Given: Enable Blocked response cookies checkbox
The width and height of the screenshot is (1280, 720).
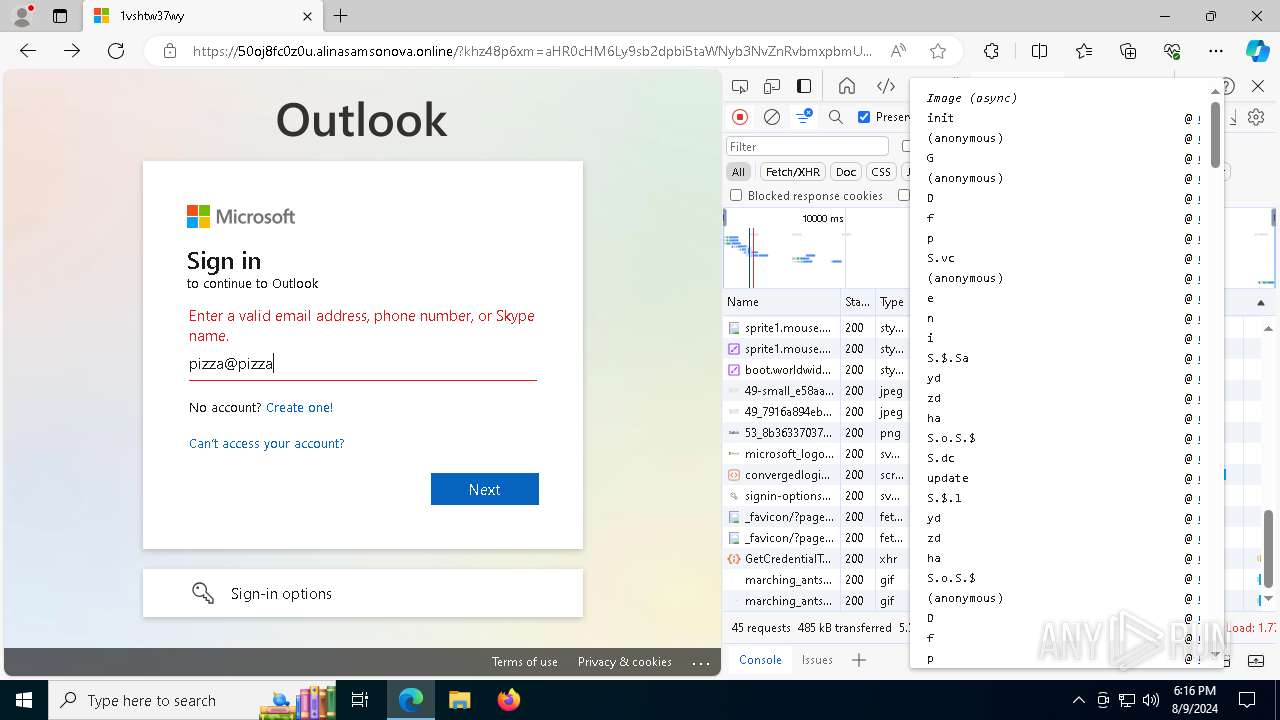Looking at the screenshot, I should tap(736, 195).
